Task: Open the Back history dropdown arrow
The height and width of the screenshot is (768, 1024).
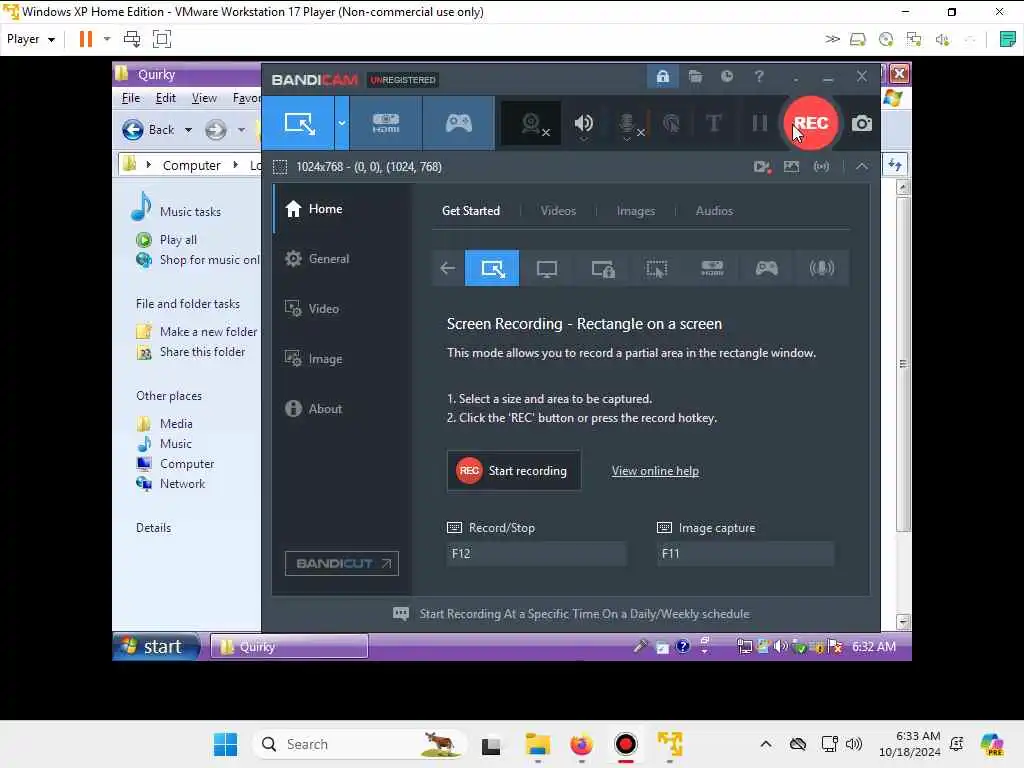Action: tap(188, 130)
